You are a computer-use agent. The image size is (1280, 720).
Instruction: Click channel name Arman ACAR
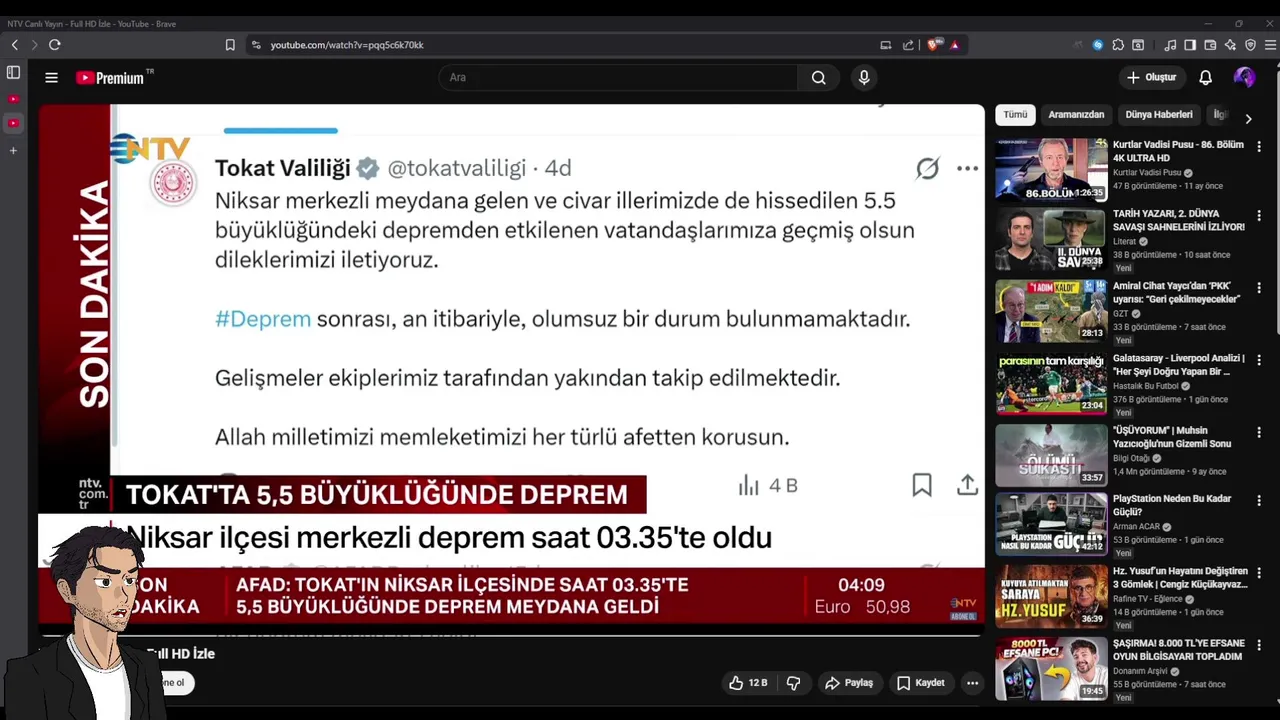click(1136, 526)
